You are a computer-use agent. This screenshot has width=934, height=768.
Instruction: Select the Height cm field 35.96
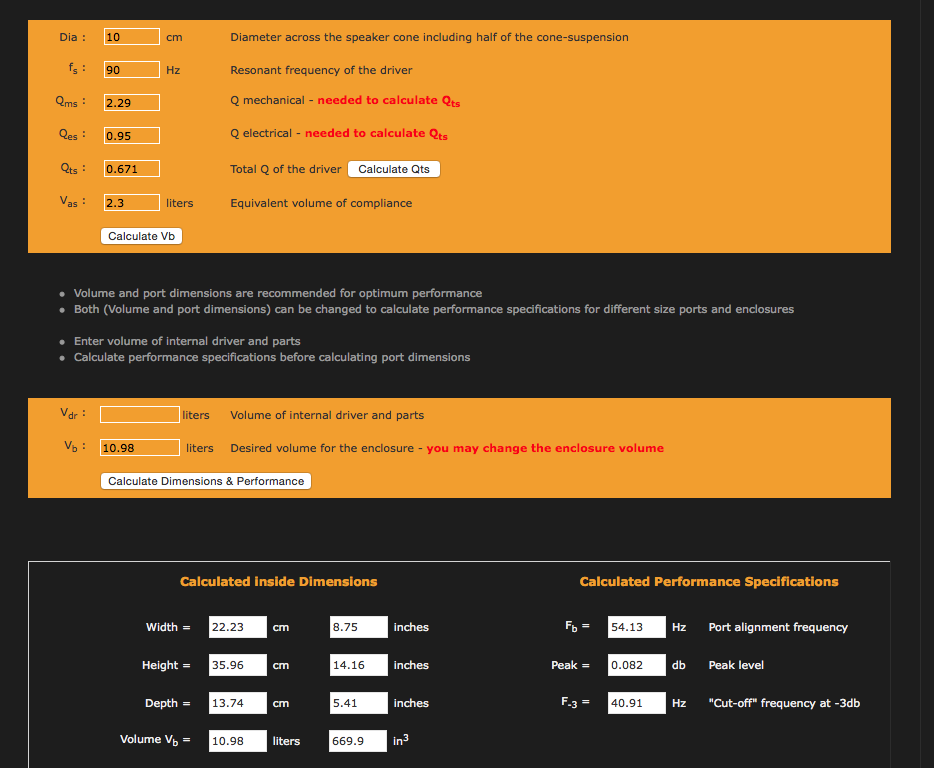[238, 665]
